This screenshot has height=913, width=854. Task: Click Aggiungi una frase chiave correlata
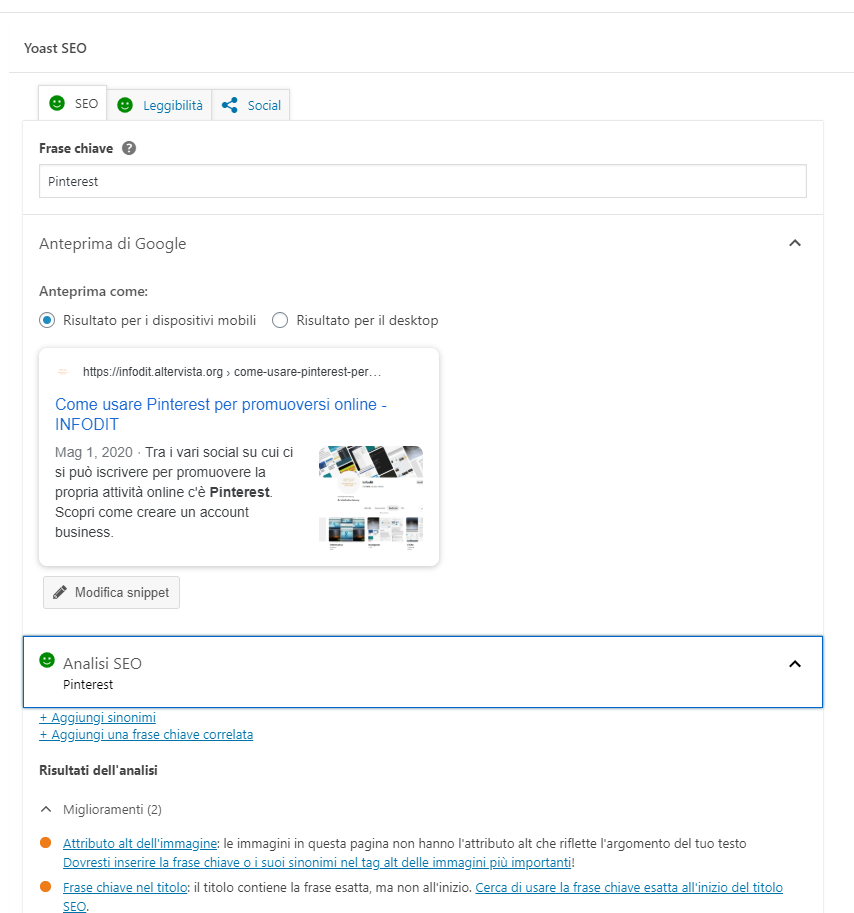tap(146, 734)
